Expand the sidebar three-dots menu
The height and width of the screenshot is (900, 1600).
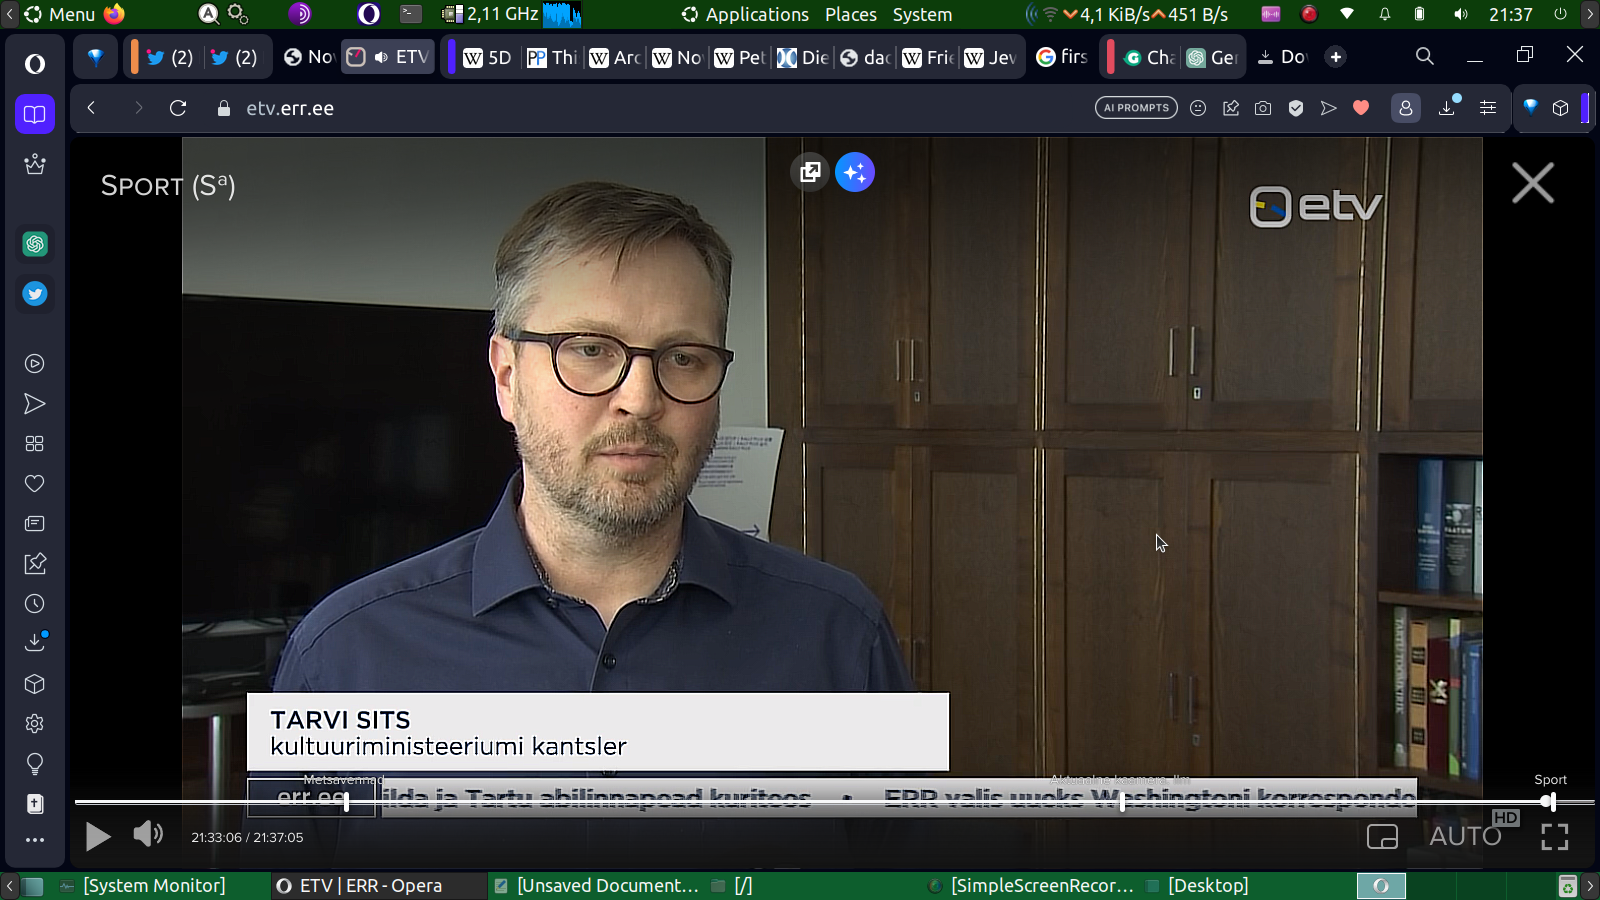35,840
